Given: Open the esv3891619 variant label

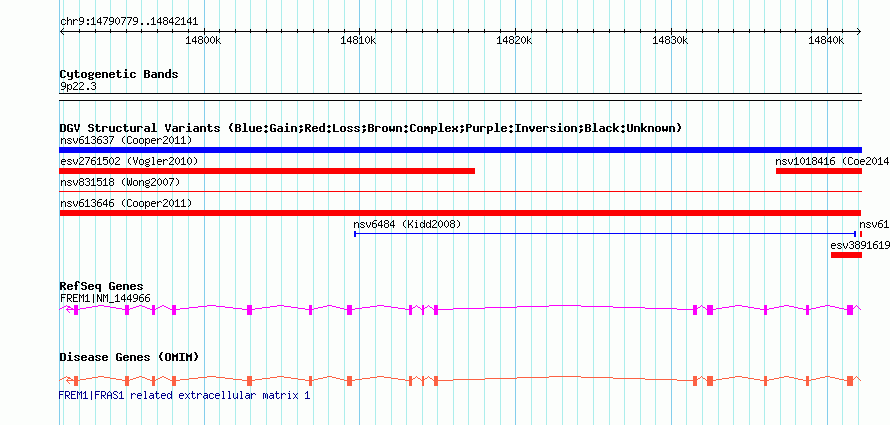Looking at the screenshot, I should 859,245.
